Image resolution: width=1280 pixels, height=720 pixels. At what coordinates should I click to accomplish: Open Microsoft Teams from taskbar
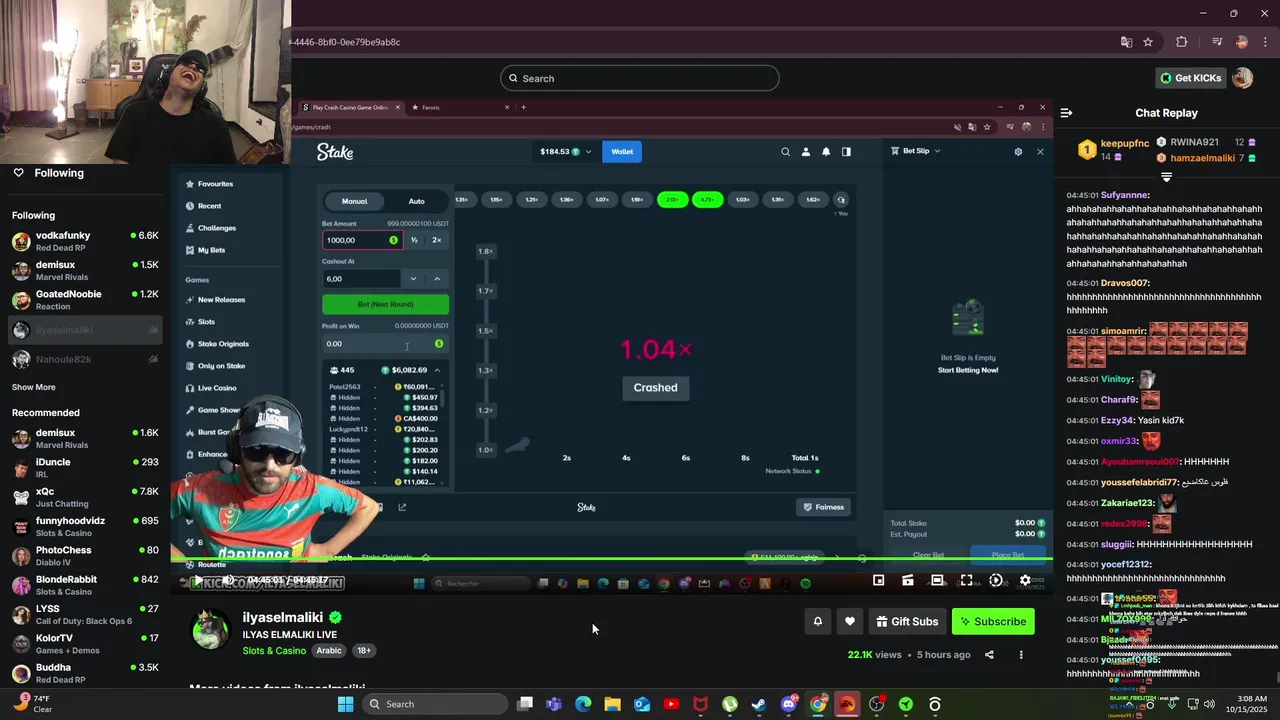click(x=554, y=704)
